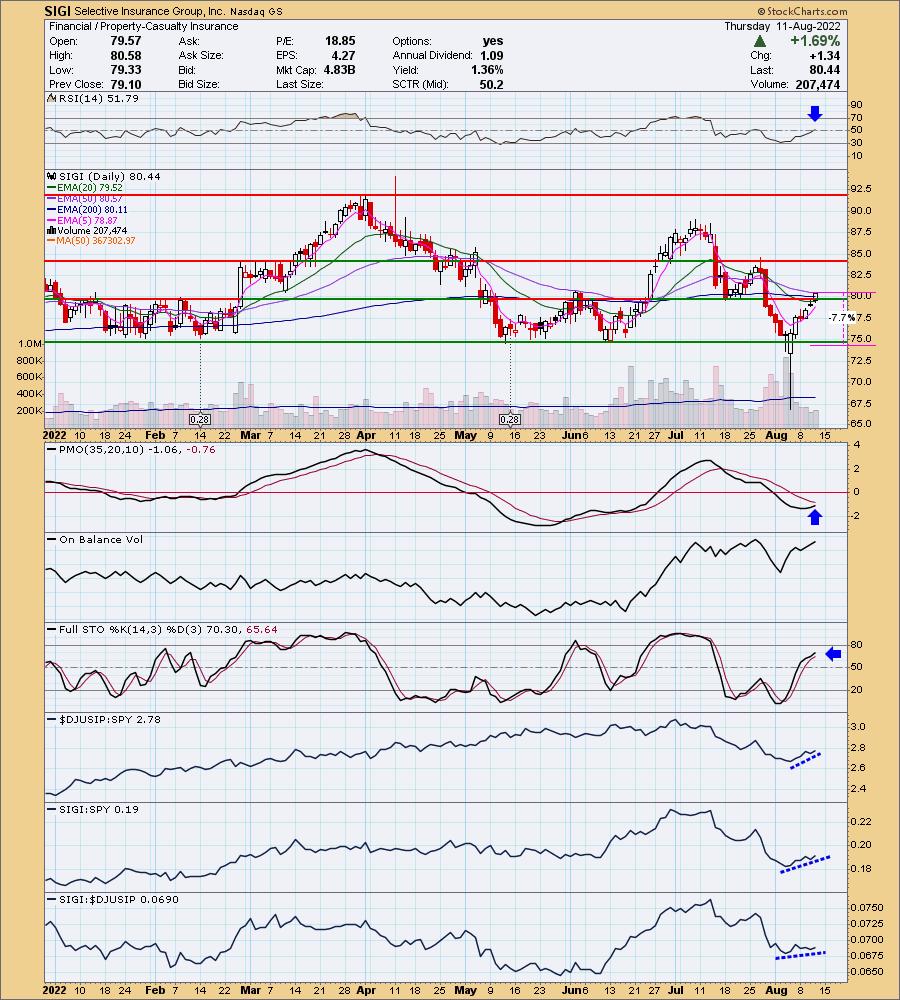Viewport: 900px width, 1000px height.
Task: Click the SIGI (Daily) 80.44 chart label
Action: 109,177
